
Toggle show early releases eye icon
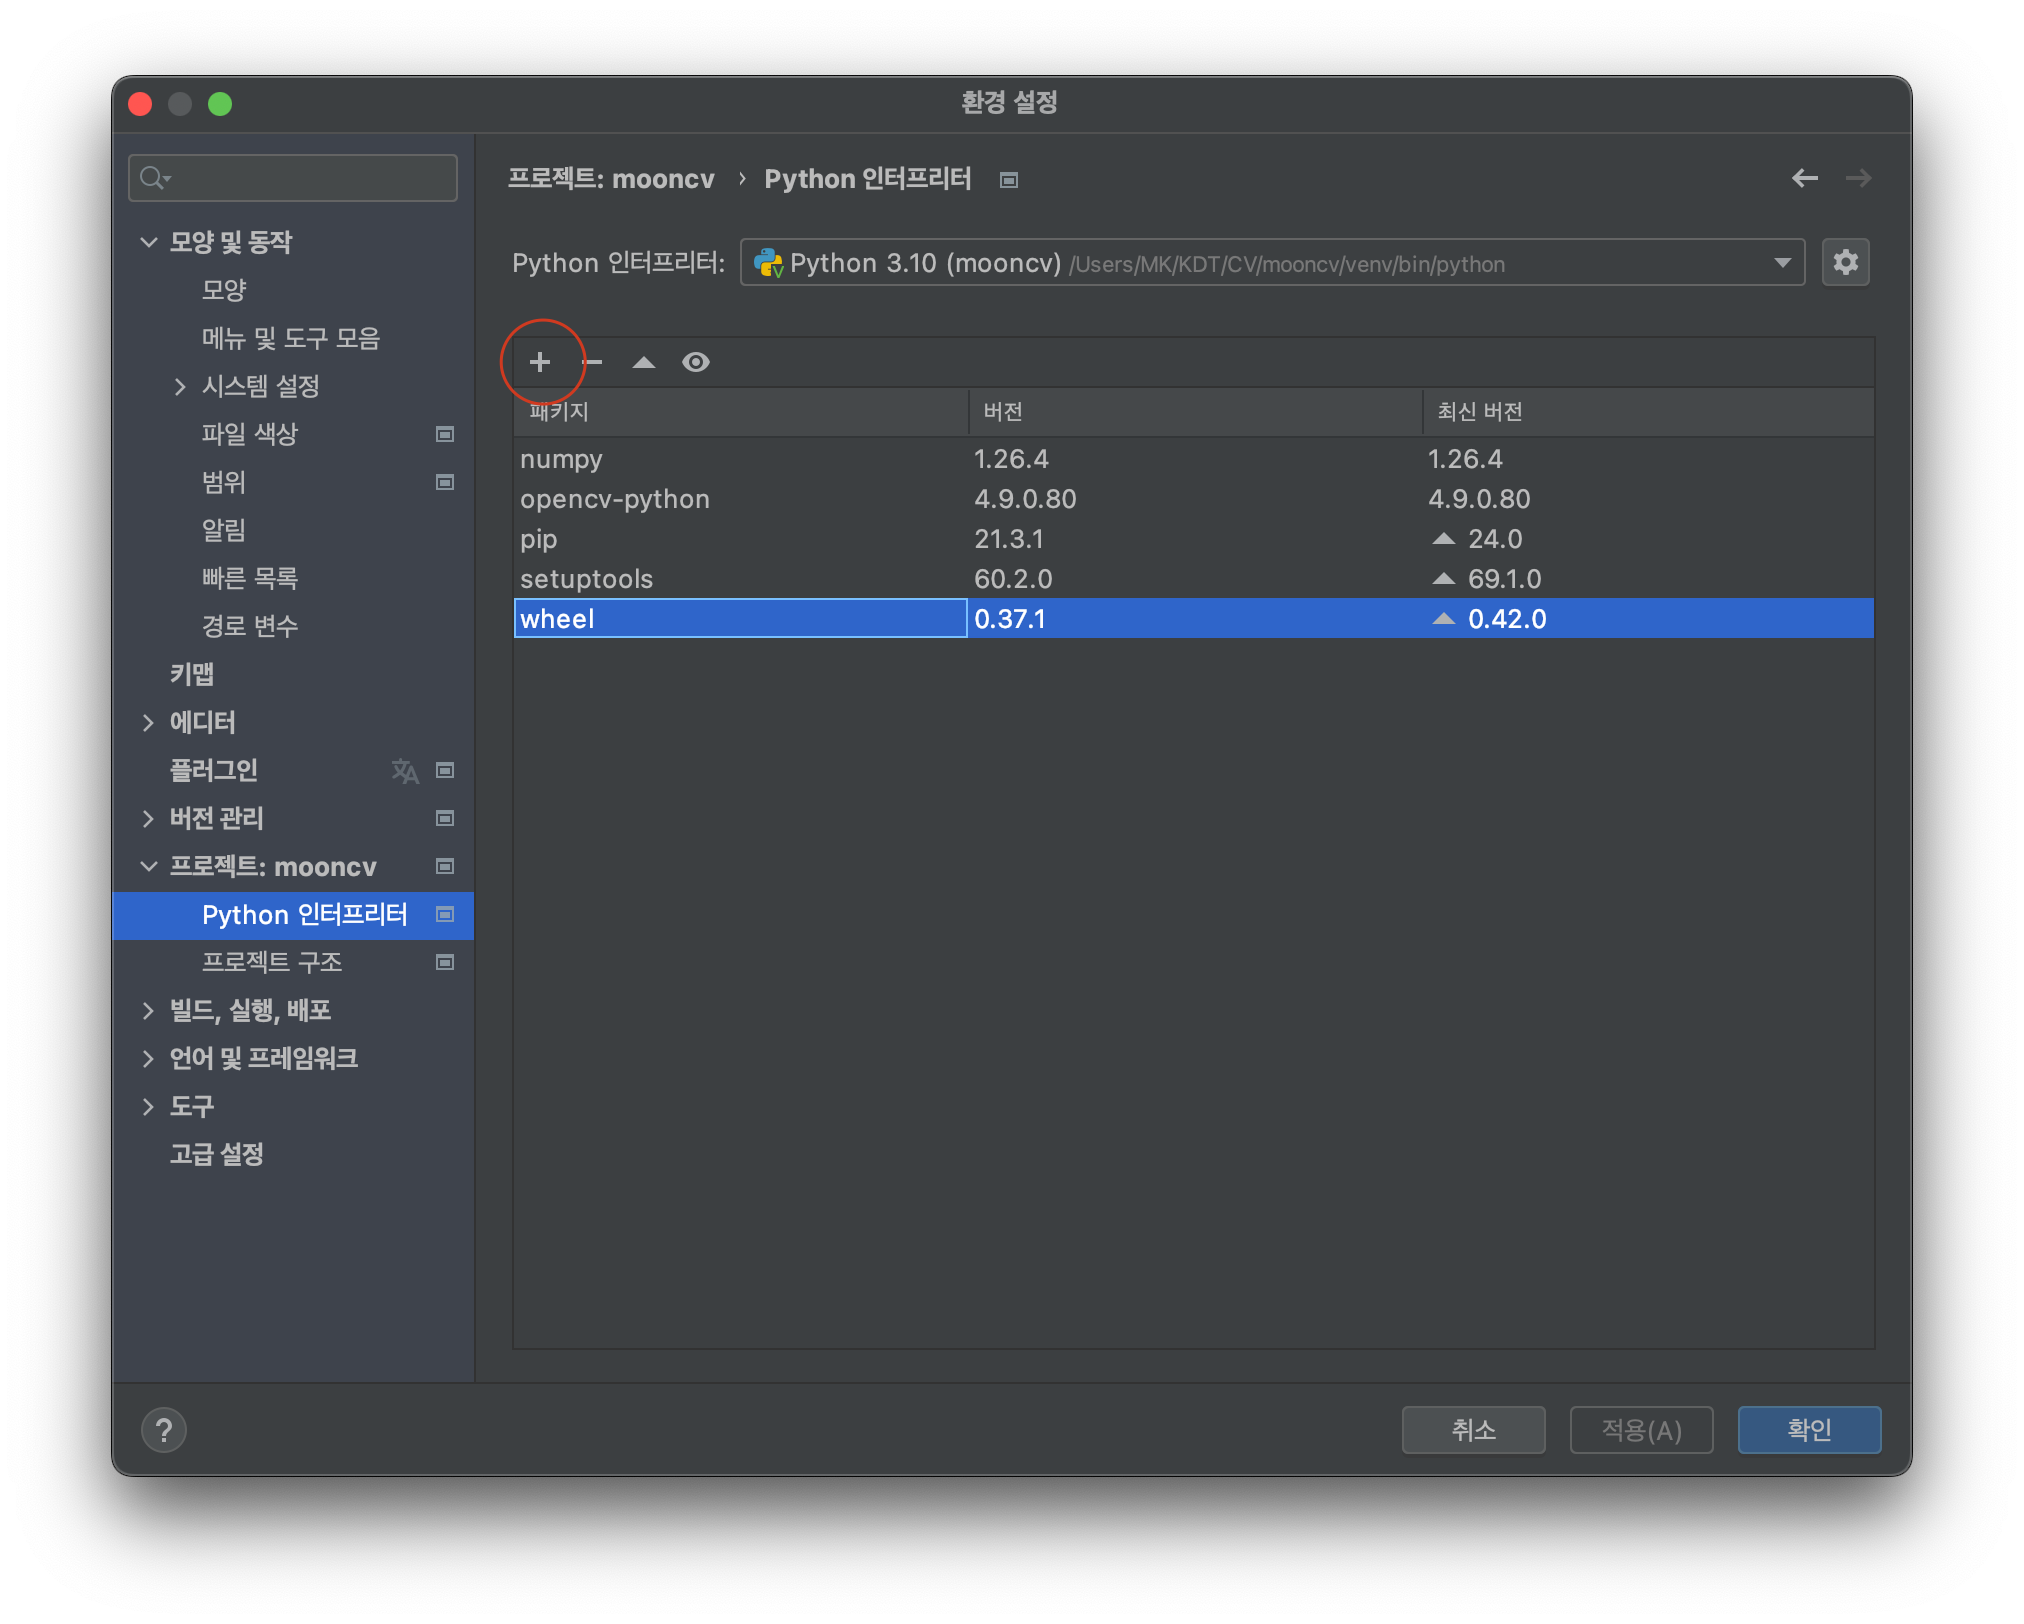[696, 362]
